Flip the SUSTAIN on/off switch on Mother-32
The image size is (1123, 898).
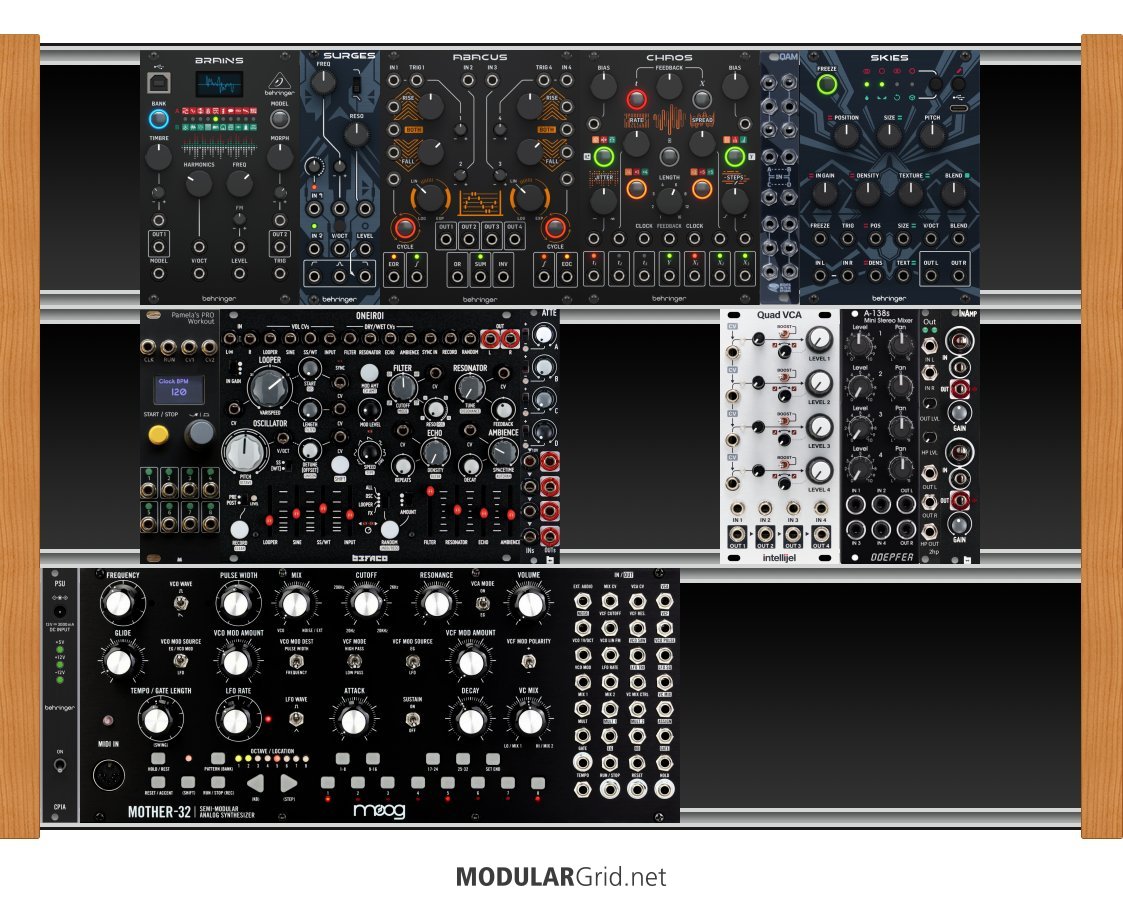[409, 719]
